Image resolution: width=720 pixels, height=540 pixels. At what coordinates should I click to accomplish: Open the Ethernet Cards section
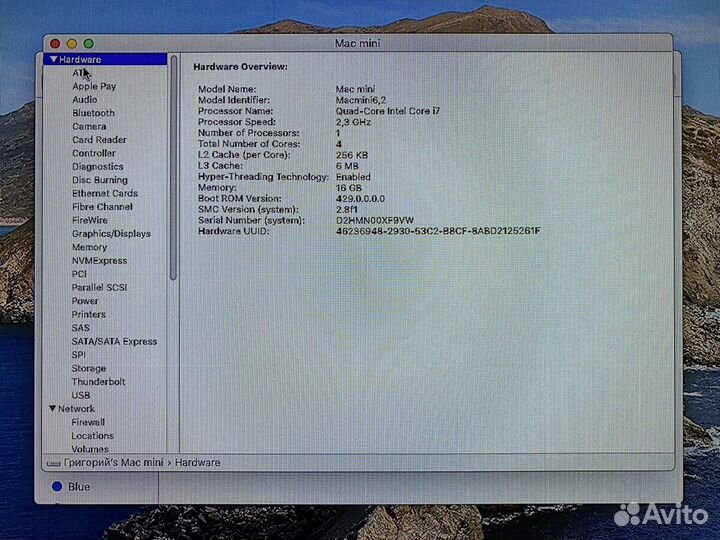tap(105, 193)
